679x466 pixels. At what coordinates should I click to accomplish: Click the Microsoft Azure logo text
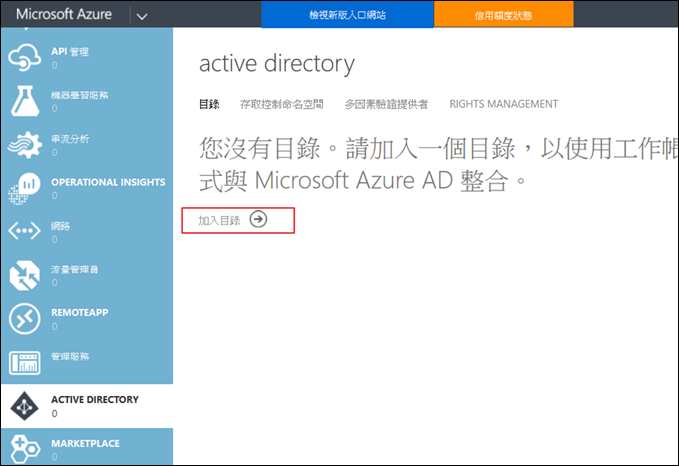[x=66, y=15]
